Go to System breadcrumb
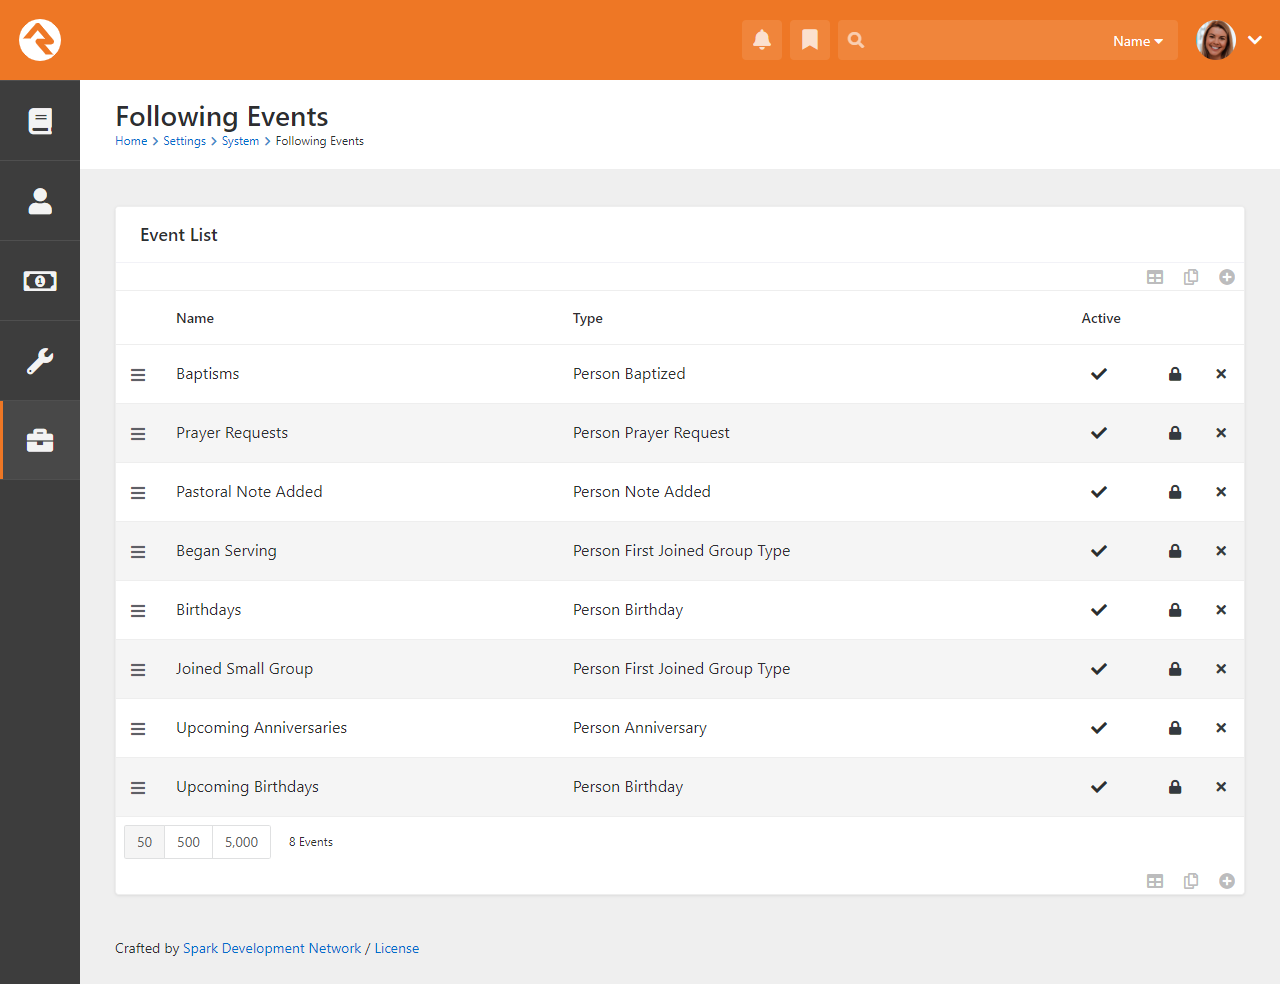This screenshot has width=1280, height=985. 240,141
